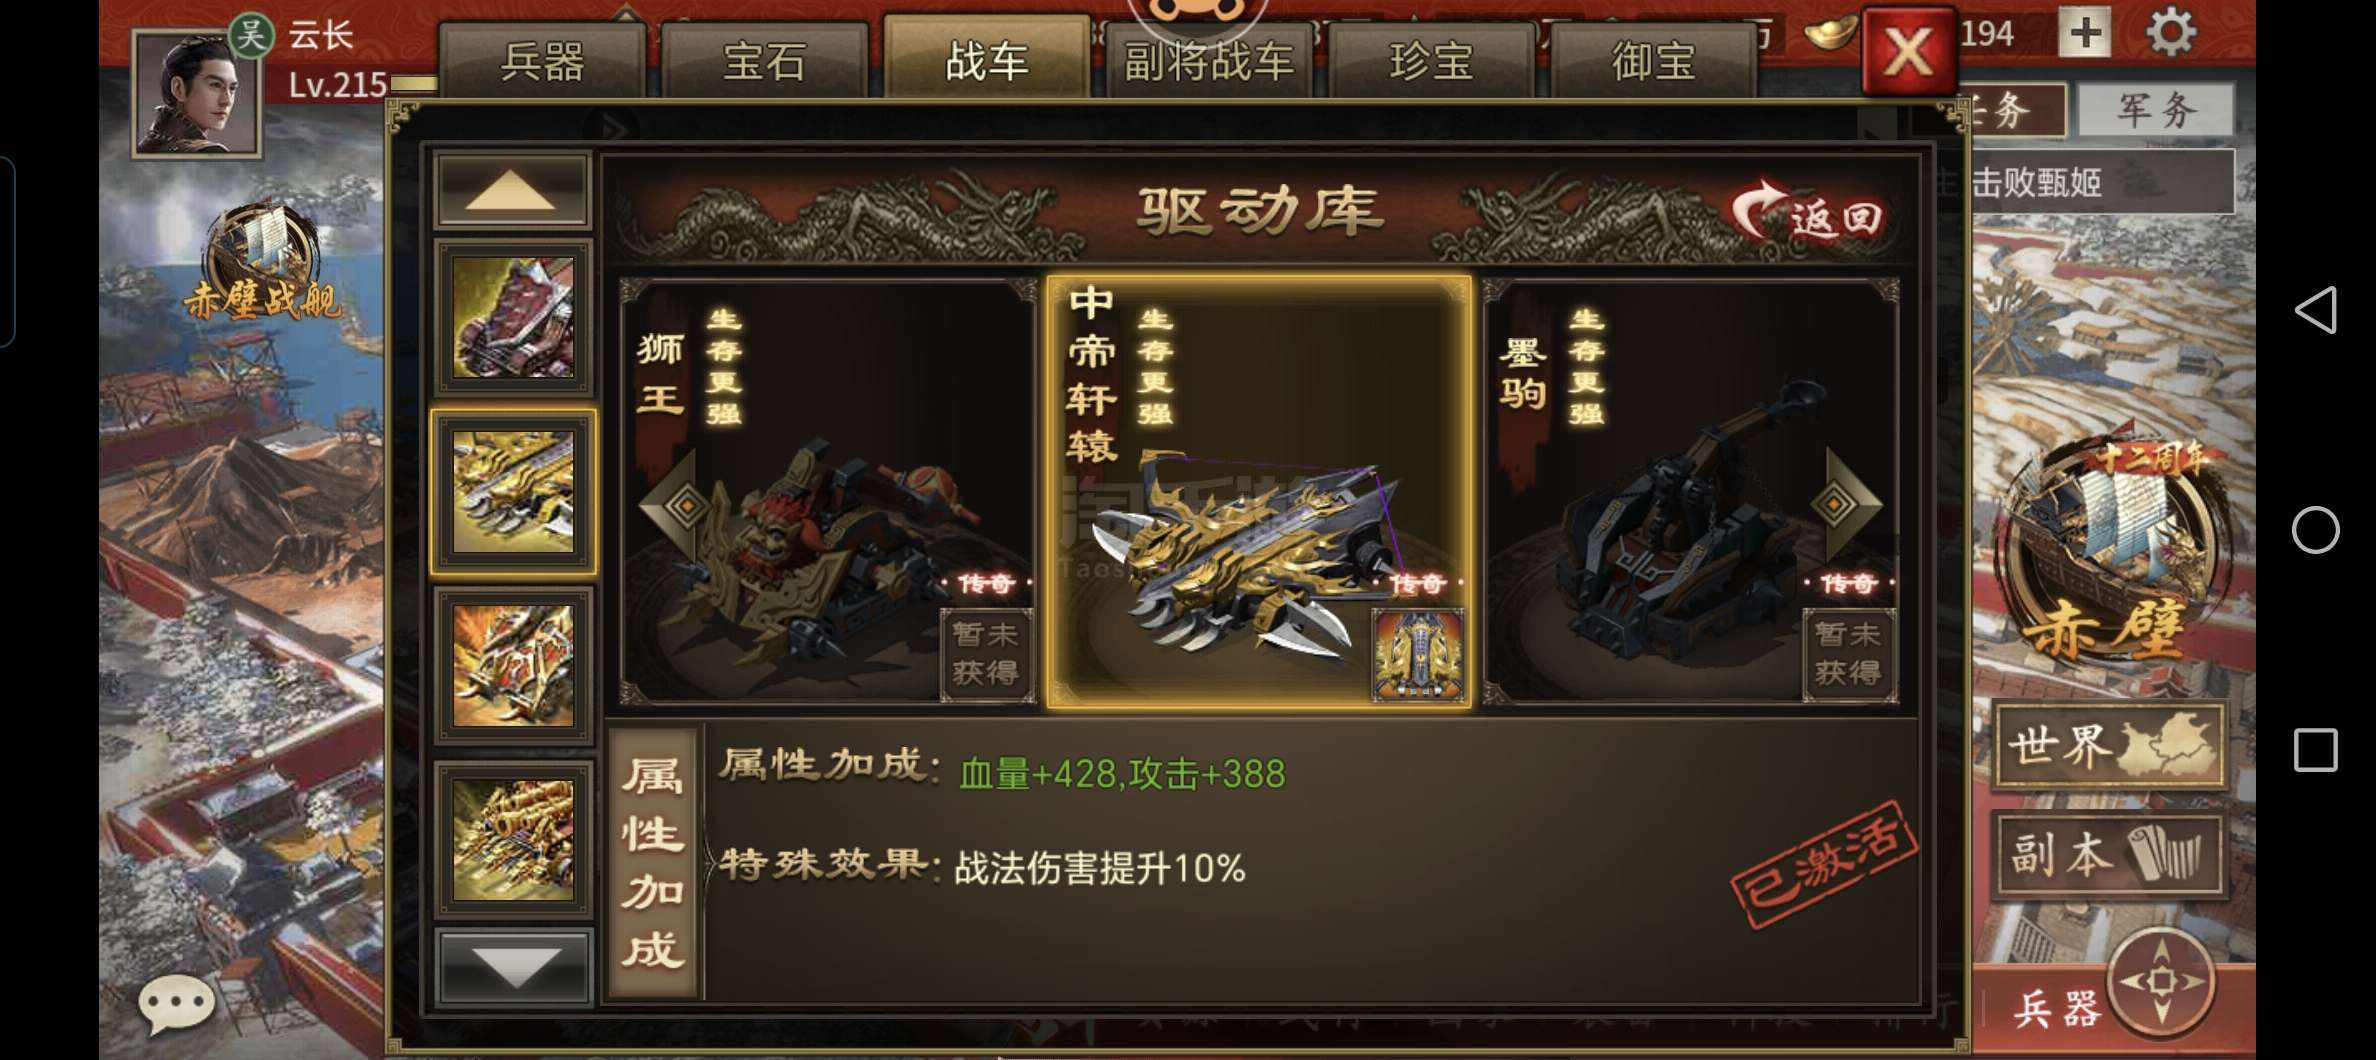The height and width of the screenshot is (1060, 2376).
Task: Click the plus icon beside gold ingots
Action: click(2085, 33)
